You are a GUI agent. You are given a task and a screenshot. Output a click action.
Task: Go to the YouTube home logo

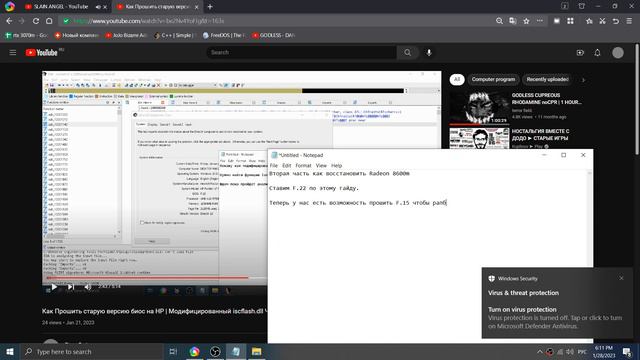click(42, 52)
